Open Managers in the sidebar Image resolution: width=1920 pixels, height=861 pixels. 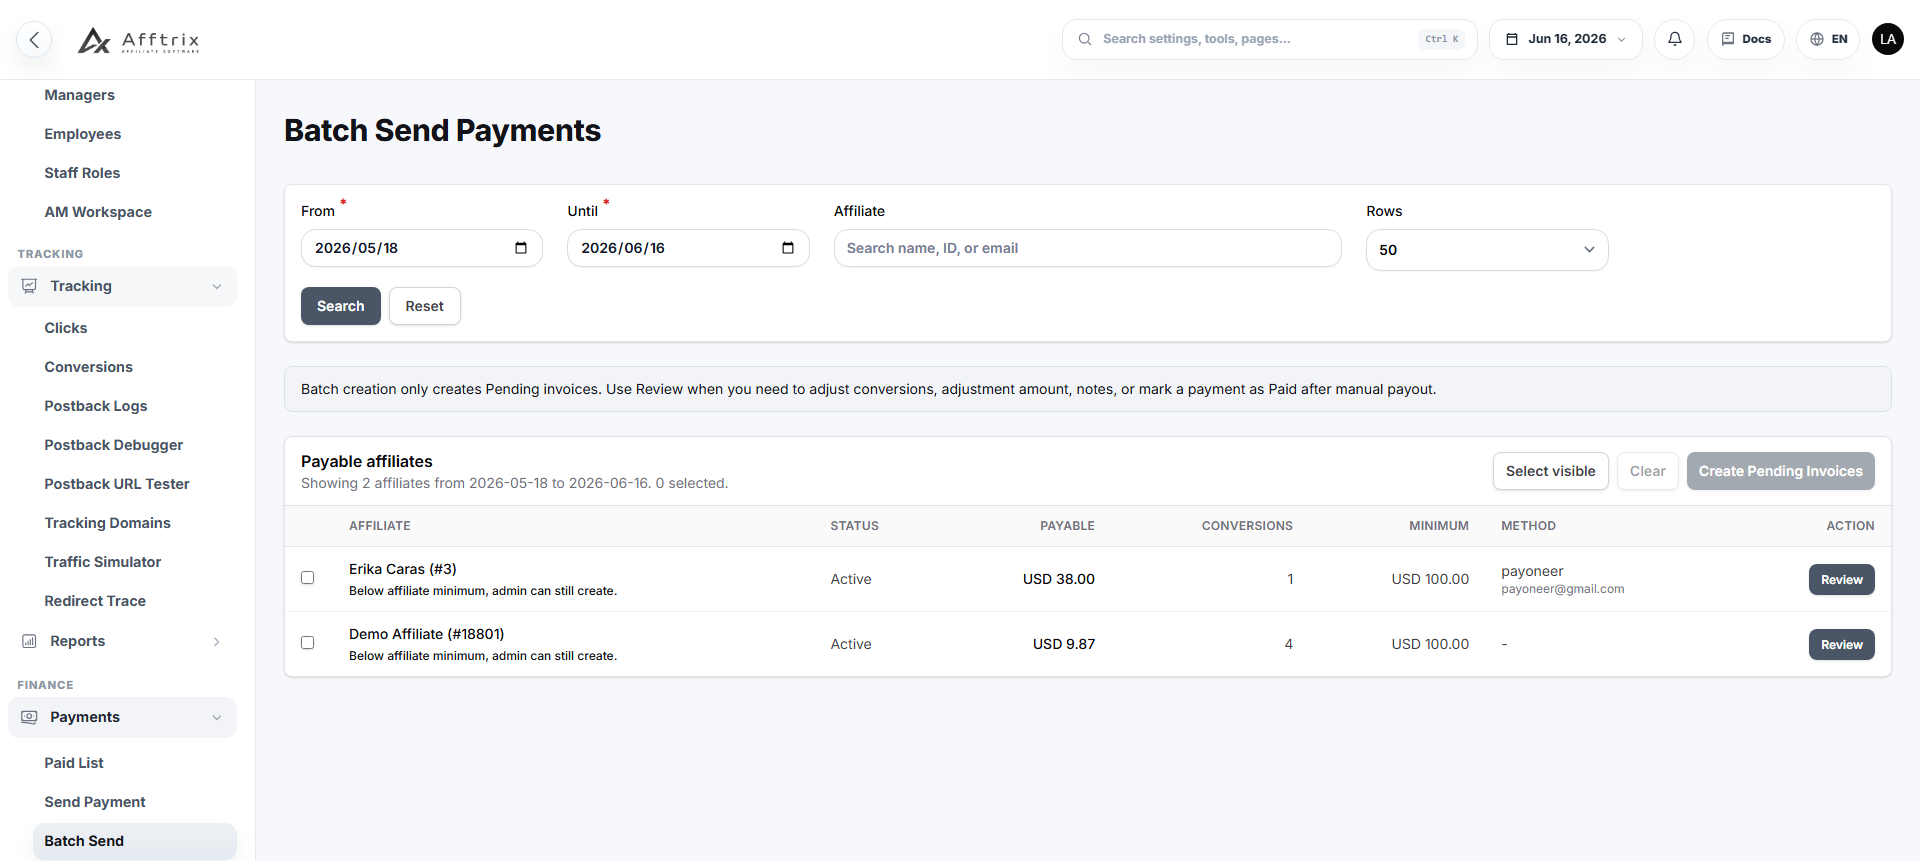(79, 95)
